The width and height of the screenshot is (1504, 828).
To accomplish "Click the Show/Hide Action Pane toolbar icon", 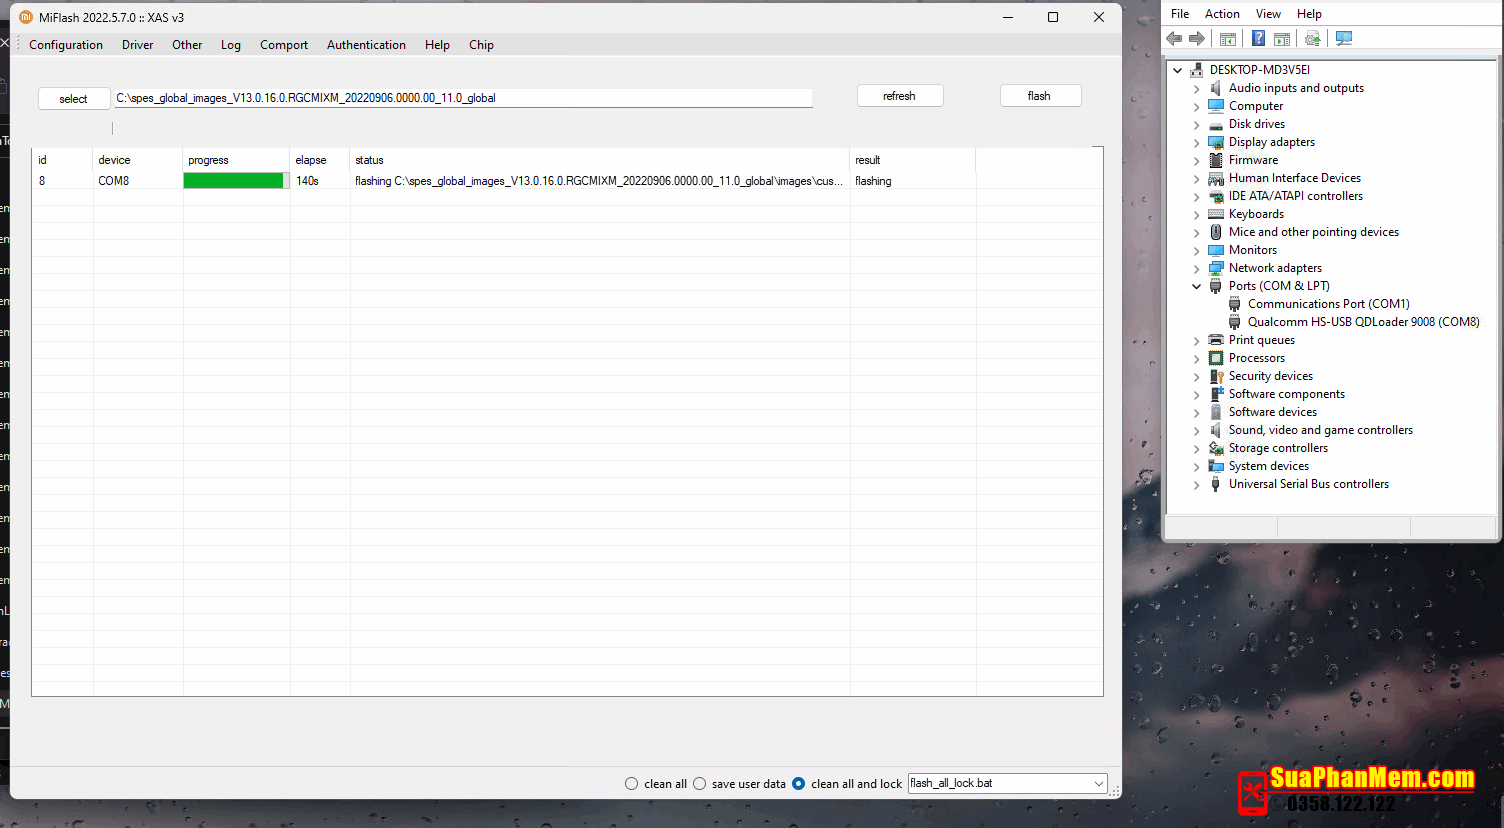I will [x=1282, y=39].
